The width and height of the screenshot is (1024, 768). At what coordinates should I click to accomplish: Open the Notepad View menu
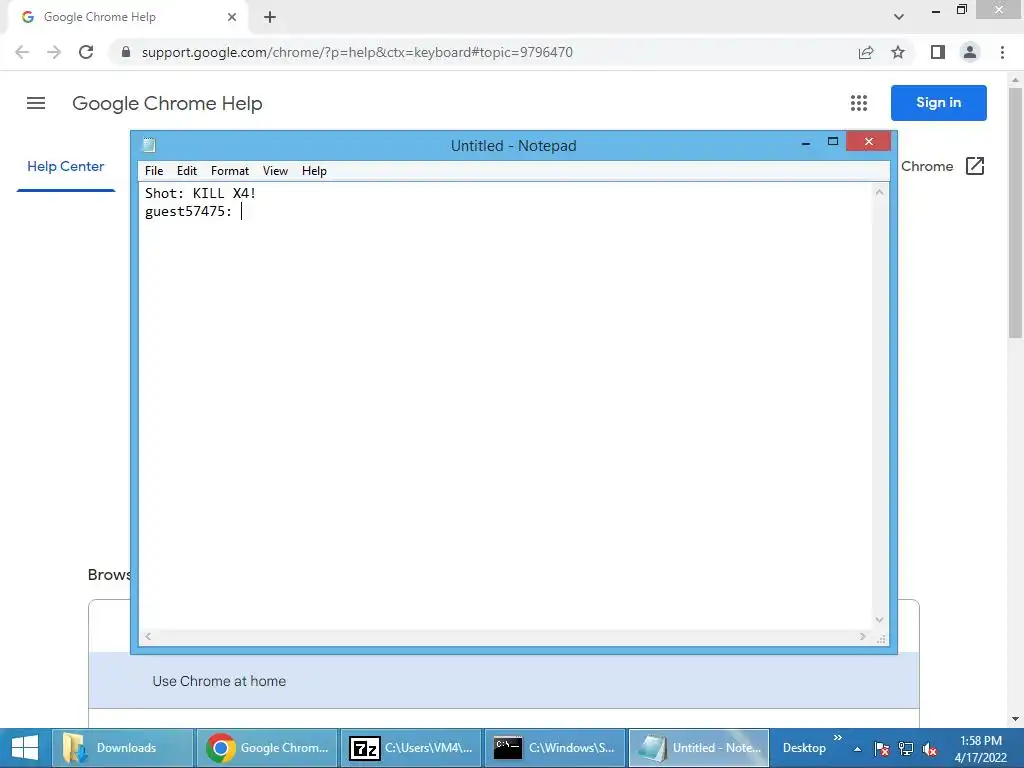click(275, 170)
